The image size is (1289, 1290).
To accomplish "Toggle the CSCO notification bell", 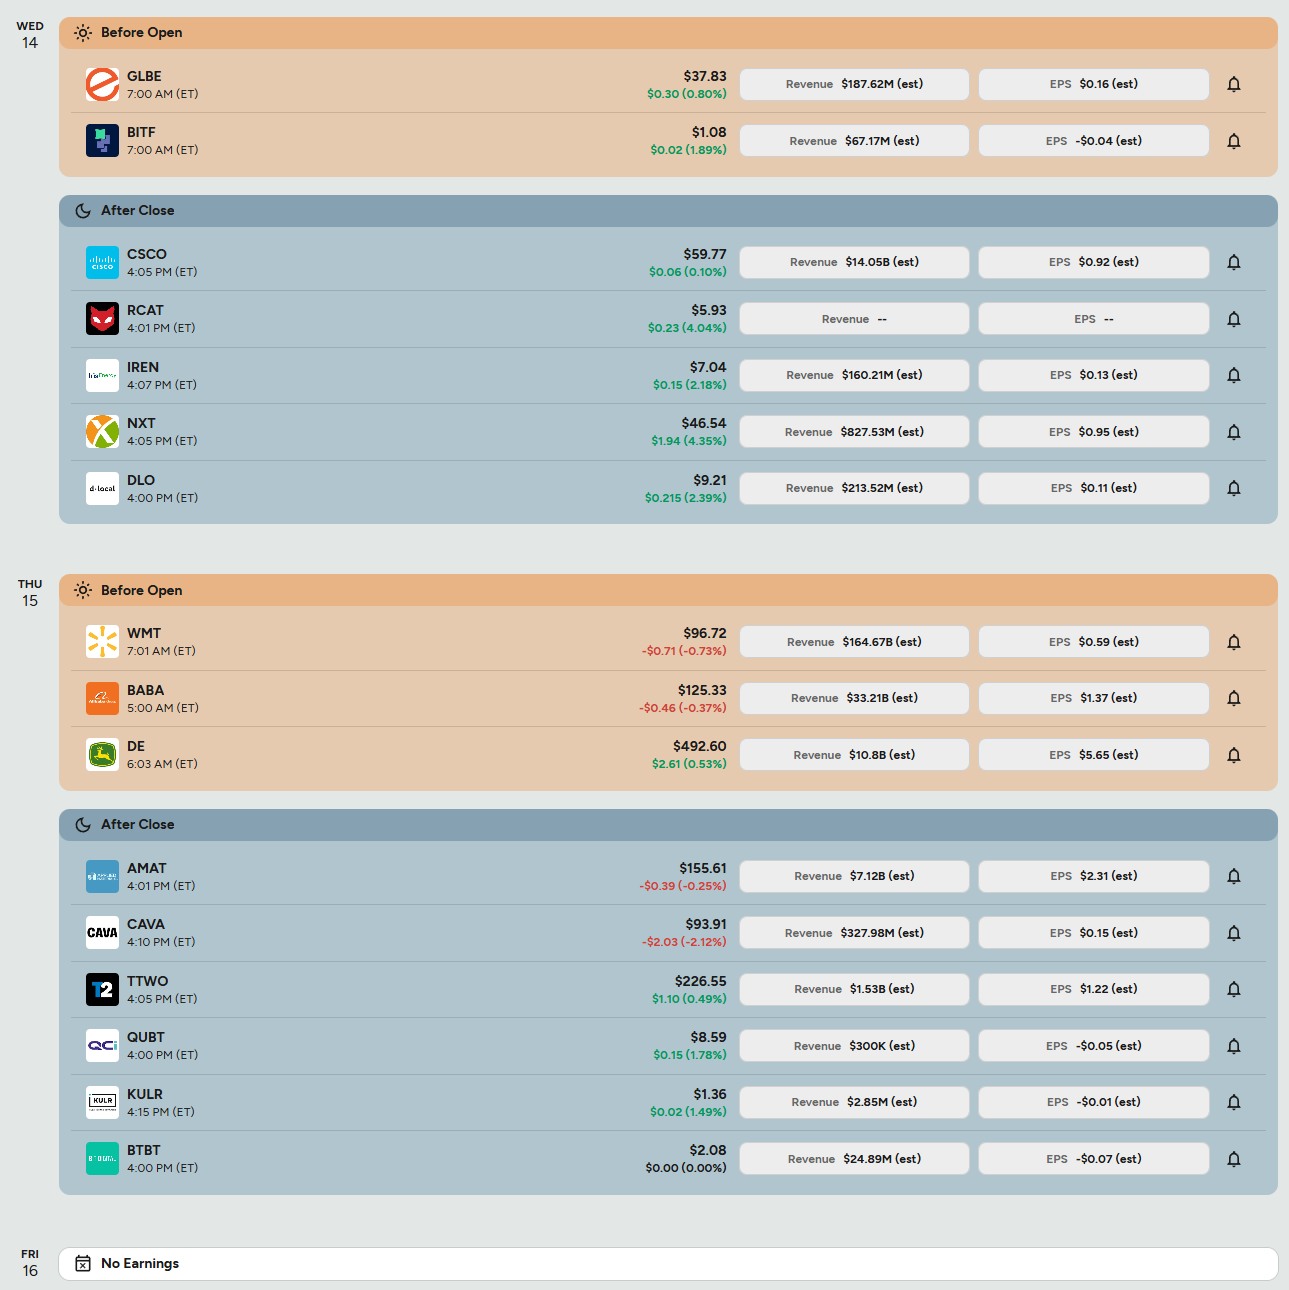I will click(1234, 262).
